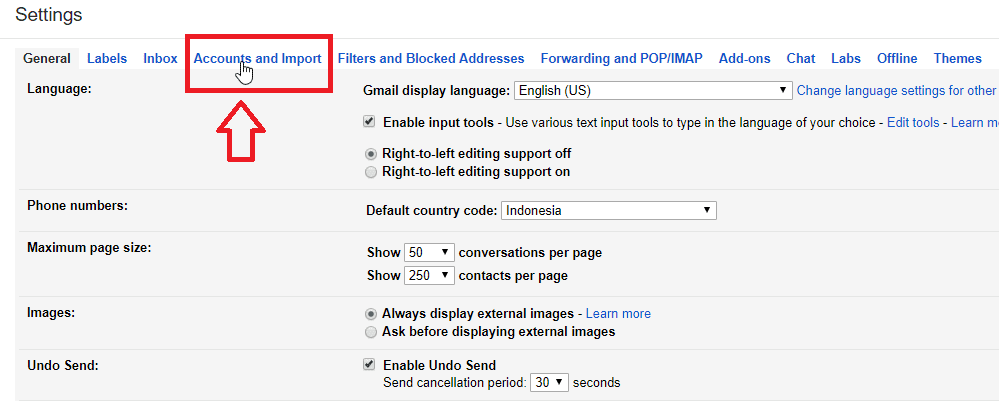
Task: Select Always display external images
Action: click(x=371, y=314)
